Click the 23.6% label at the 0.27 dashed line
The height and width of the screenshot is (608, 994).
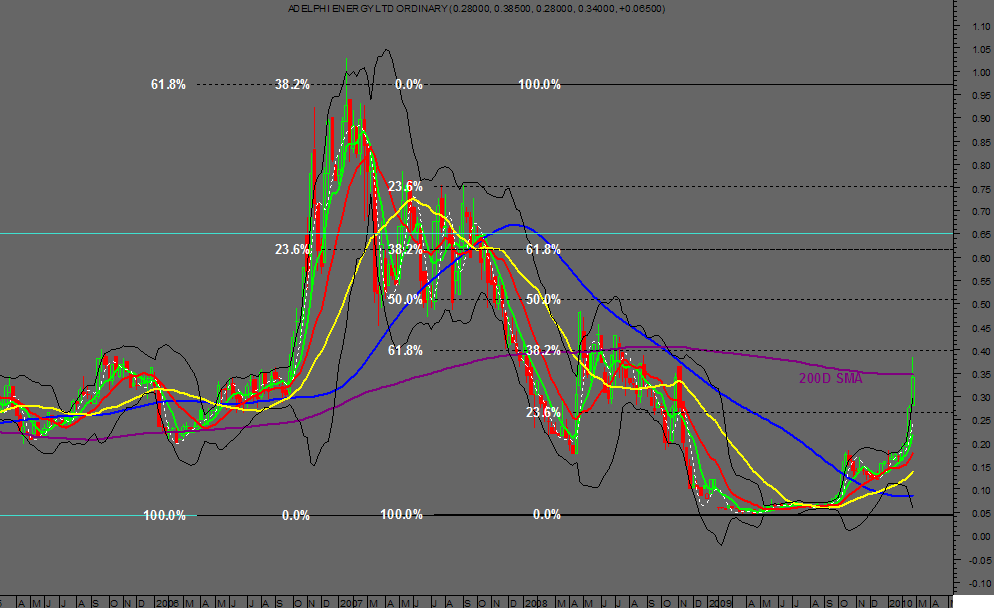click(543, 412)
